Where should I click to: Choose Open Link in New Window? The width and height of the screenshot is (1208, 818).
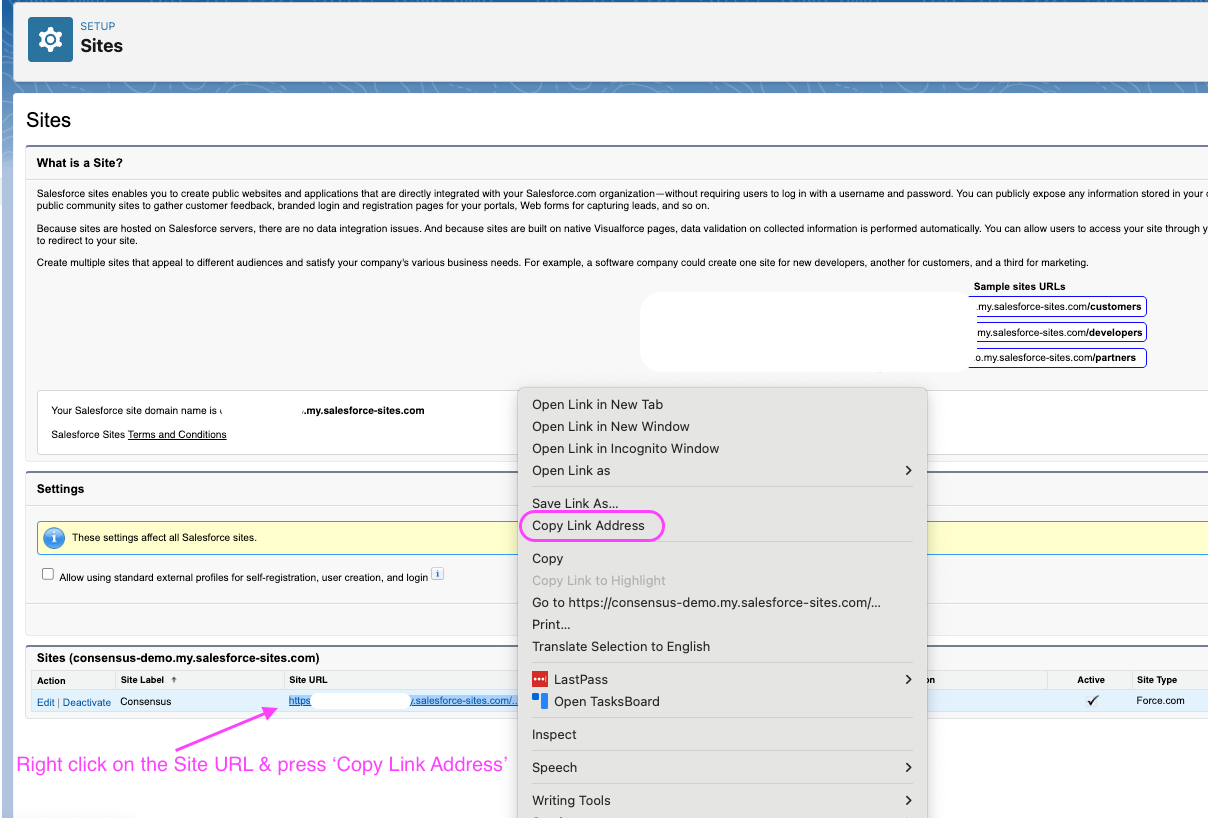pyautogui.click(x=722, y=426)
